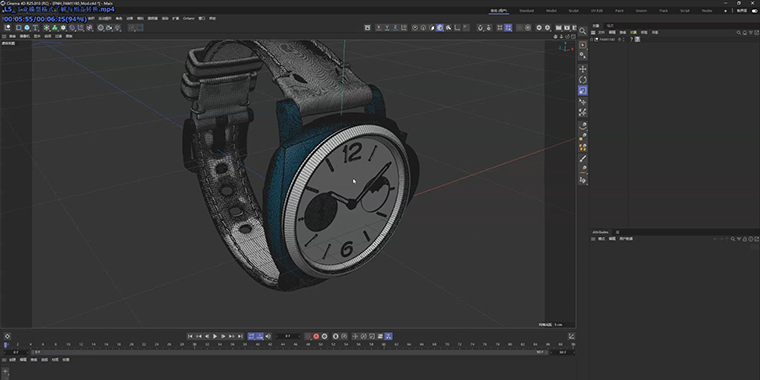Switch to the Paint layout tab
This screenshot has height=380, width=760.
pyautogui.click(x=619, y=10)
